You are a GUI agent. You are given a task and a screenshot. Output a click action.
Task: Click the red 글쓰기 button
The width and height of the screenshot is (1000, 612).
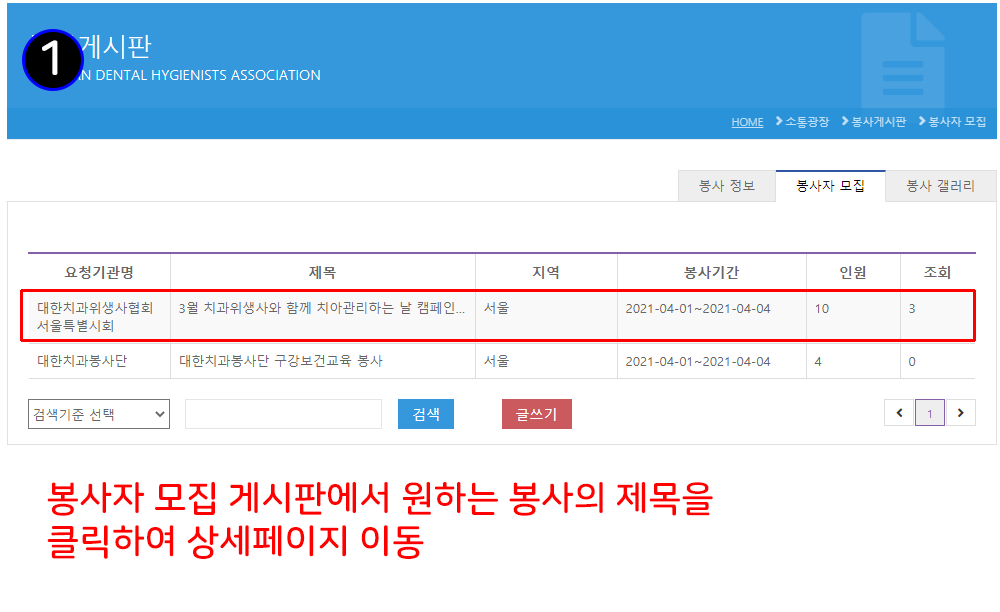(536, 414)
